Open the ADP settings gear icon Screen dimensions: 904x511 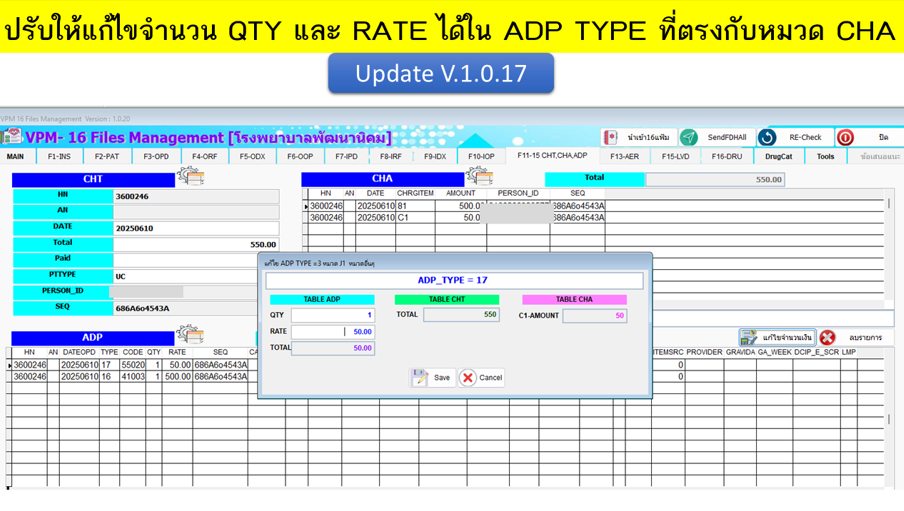(x=190, y=335)
